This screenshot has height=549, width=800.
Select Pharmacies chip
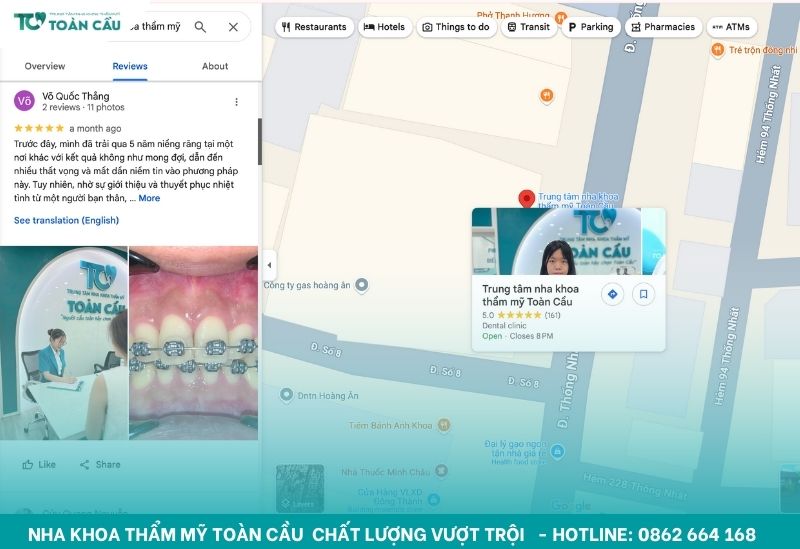click(x=663, y=27)
